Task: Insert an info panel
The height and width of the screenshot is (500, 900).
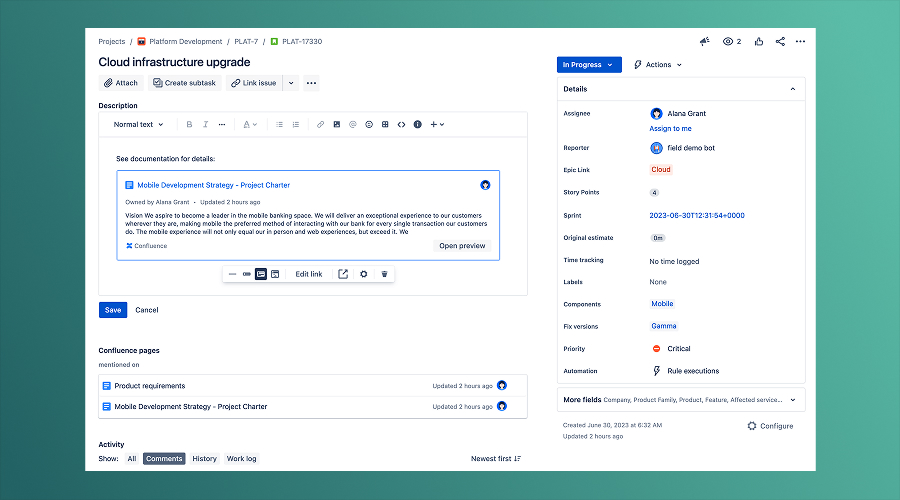Action: pos(418,125)
